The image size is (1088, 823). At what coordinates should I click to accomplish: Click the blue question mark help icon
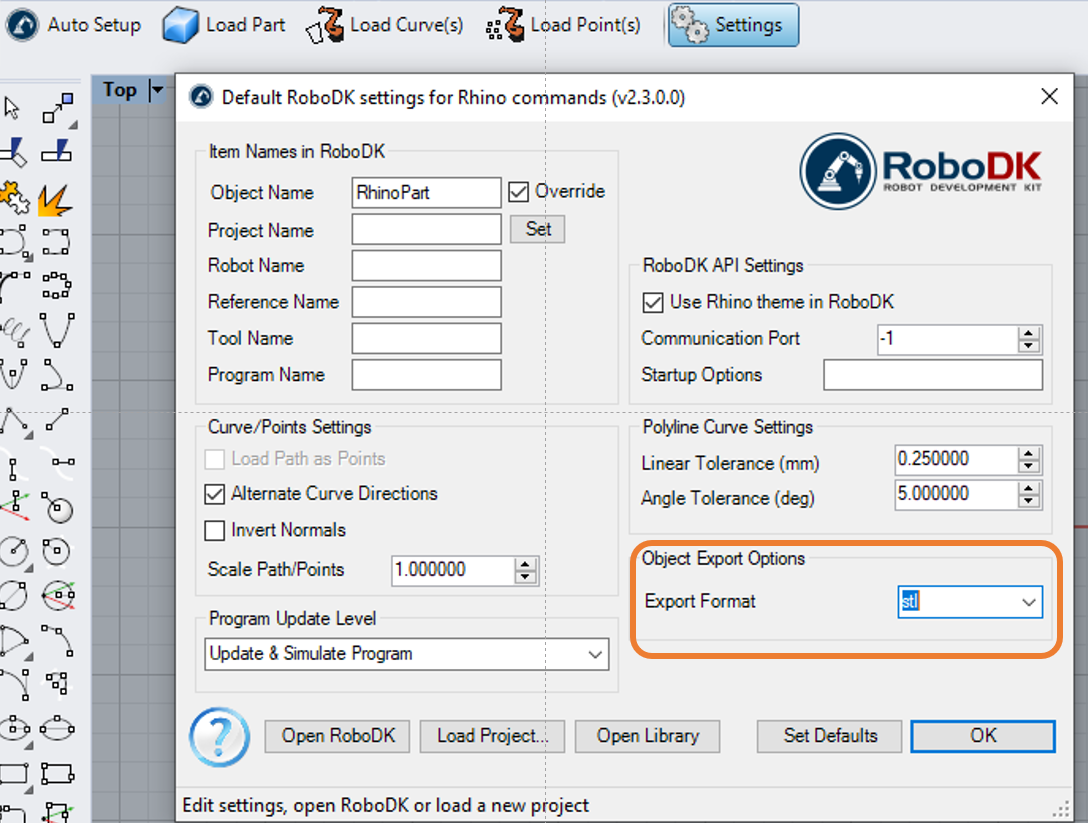tap(219, 737)
